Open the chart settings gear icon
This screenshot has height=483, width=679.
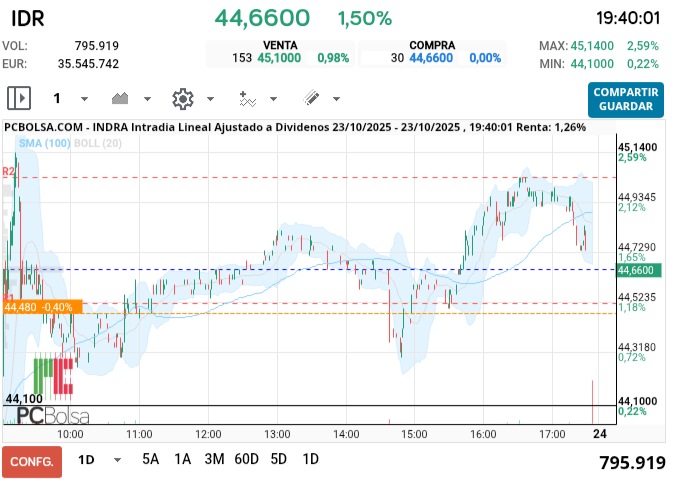(x=182, y=98)
